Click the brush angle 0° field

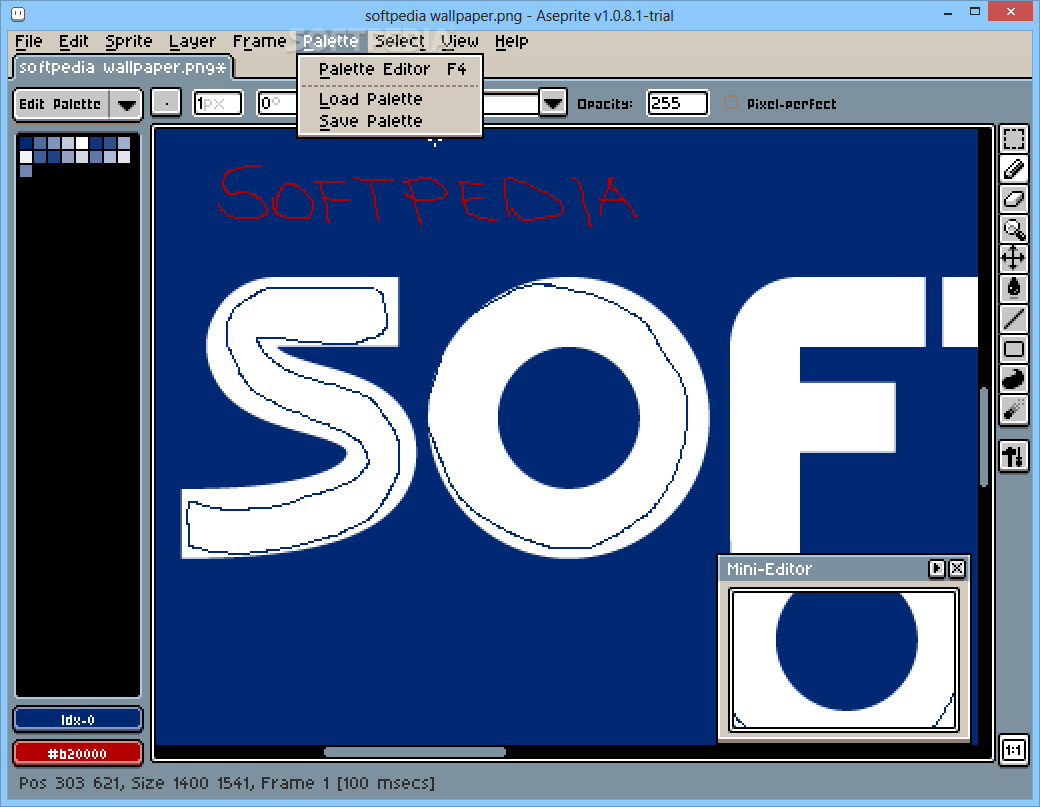click(277, 103)
